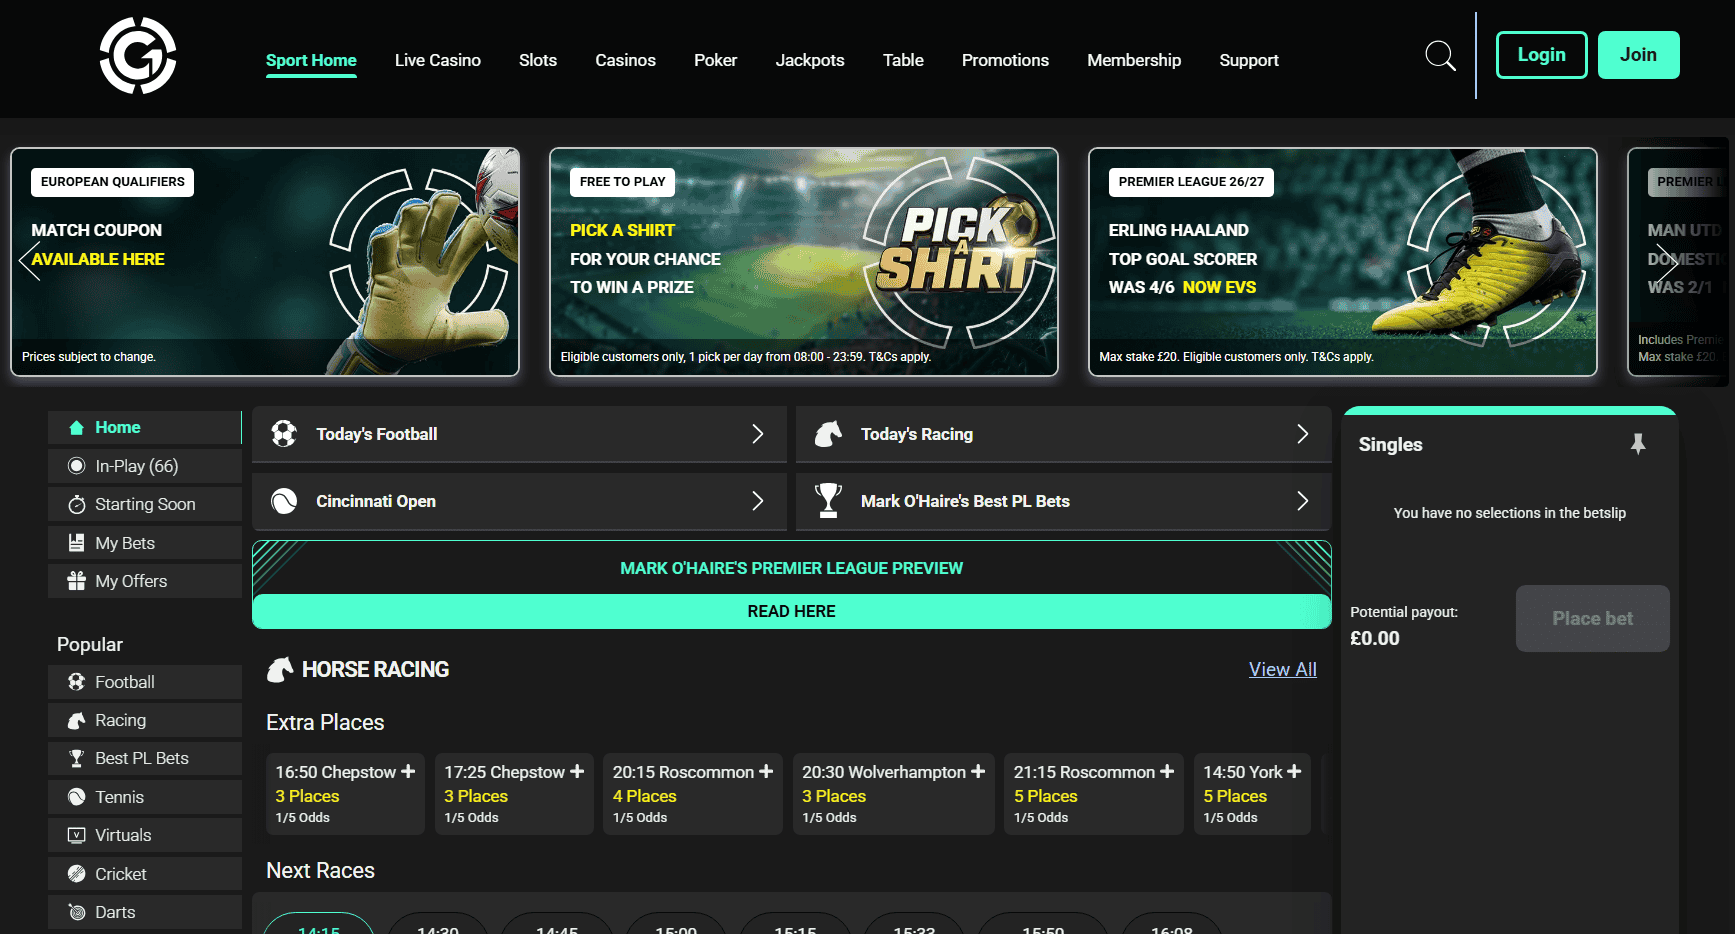Open the European Qualifiers match coupon banner
The height and width of the screenshot is (934, 1735).
point(265,262)
